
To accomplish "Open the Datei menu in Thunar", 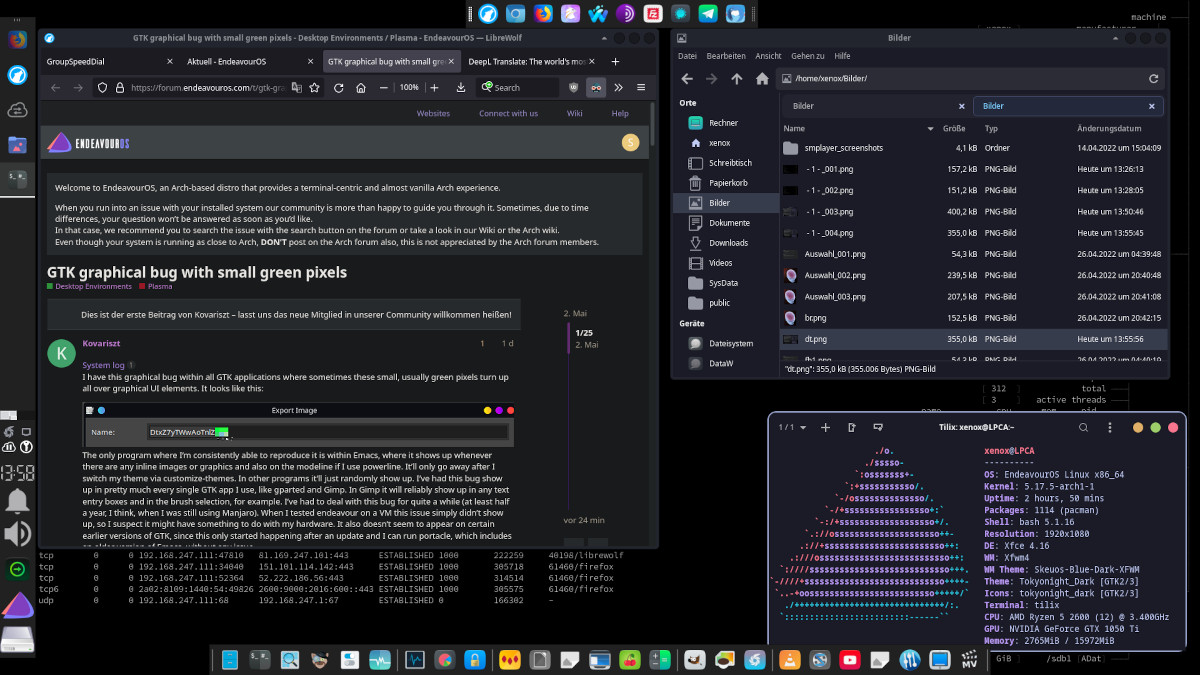I will pyautogui.click(x=687, y=56).
